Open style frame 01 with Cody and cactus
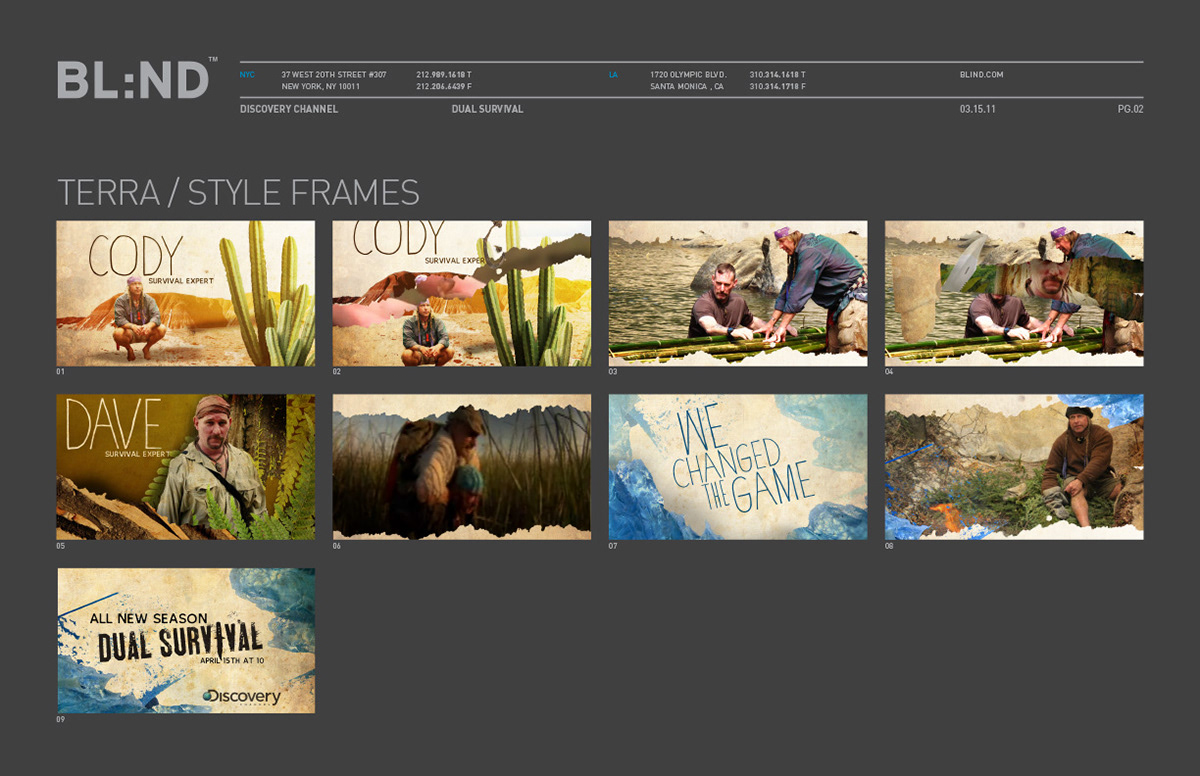The image size is (1200, 776). coord(186,293)
